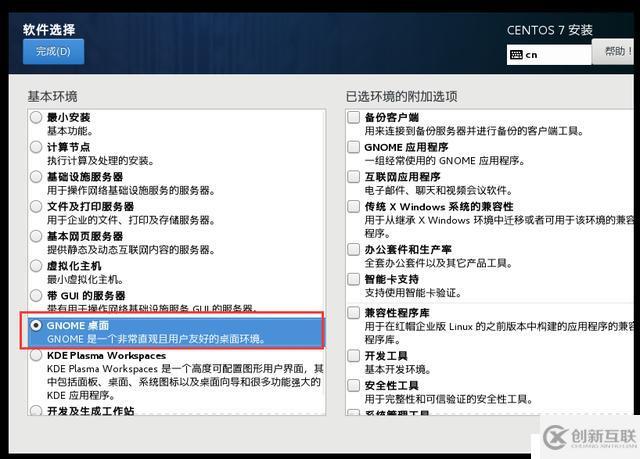
Task: Check the 备份客户端 checkbox
Action: [353, 117]
